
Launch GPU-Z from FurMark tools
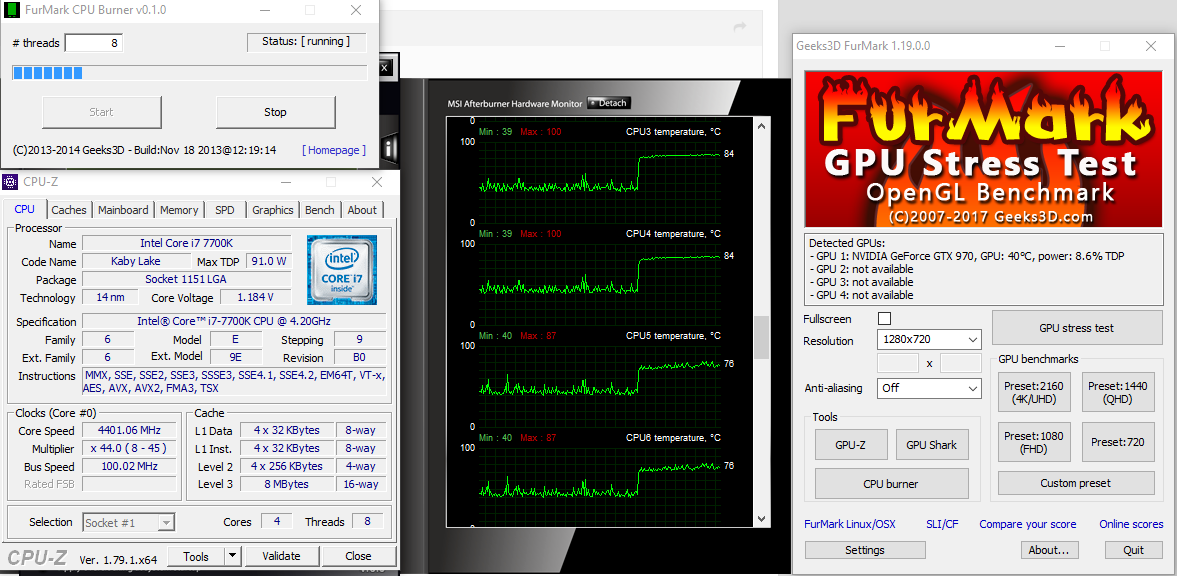point(851,445)
